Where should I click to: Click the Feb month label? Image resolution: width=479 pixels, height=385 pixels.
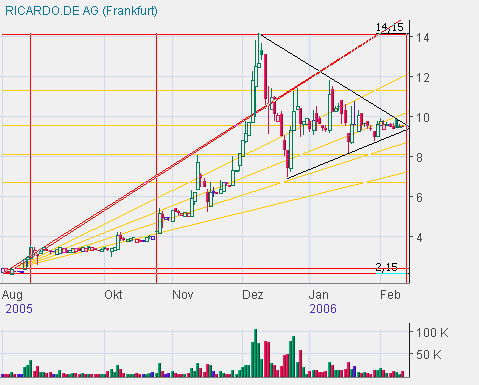[x=390, y=295]
